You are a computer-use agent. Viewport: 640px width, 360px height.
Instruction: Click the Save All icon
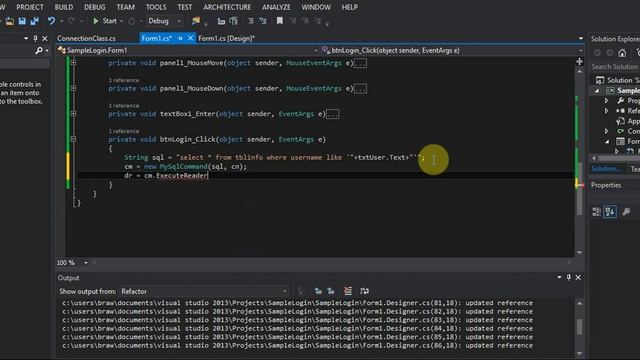tap(35, 21)
